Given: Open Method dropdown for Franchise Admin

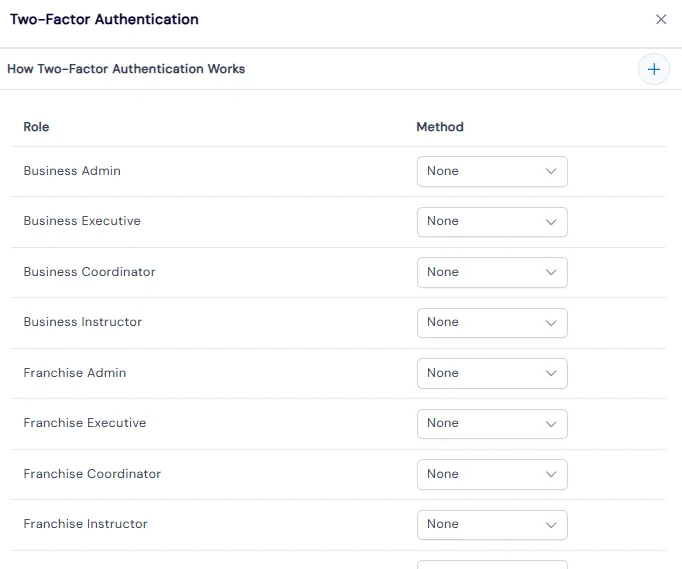Looking at the screenshot, I should tap(492, 373).
